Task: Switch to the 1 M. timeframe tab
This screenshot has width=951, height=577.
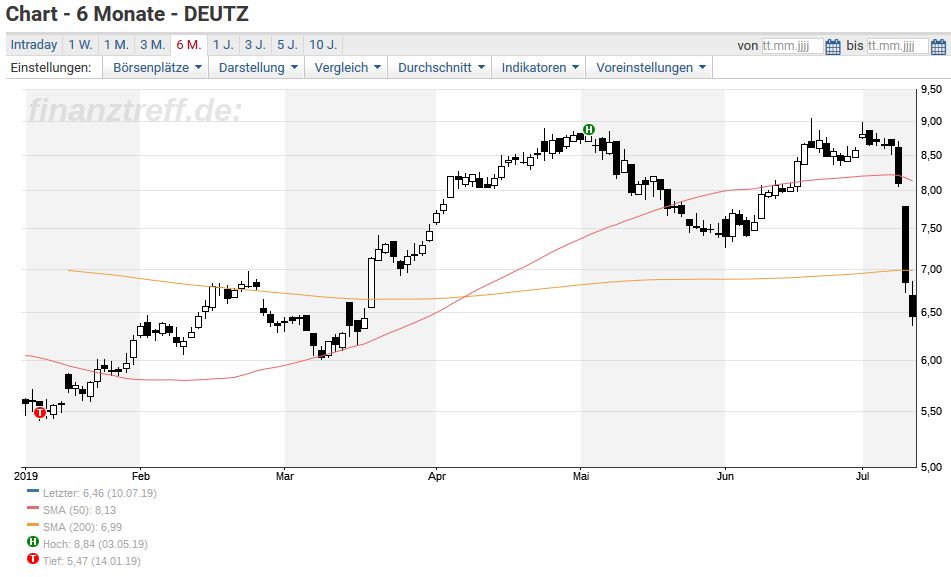Action: click(116, 45)
